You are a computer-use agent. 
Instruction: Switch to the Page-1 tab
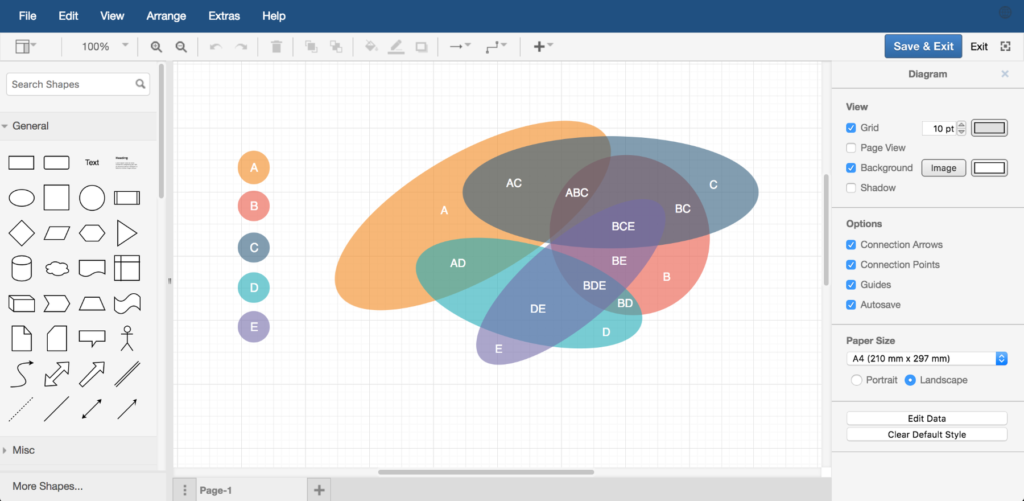point(216,490)
